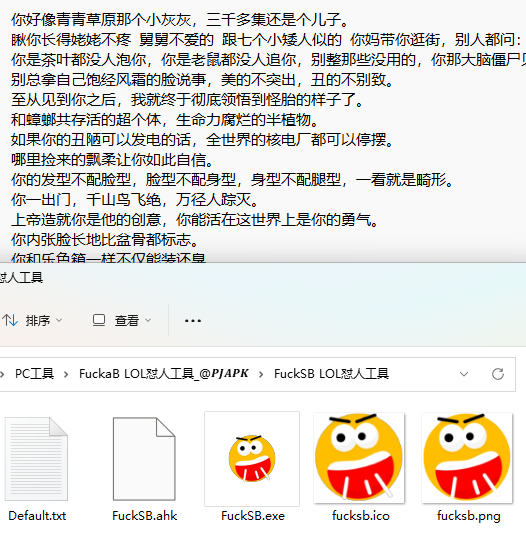Expand chevron before FuckSB LOL怼人工具 breadcrumb
This screenshot has width=526, height=551.
pos(261,374)
